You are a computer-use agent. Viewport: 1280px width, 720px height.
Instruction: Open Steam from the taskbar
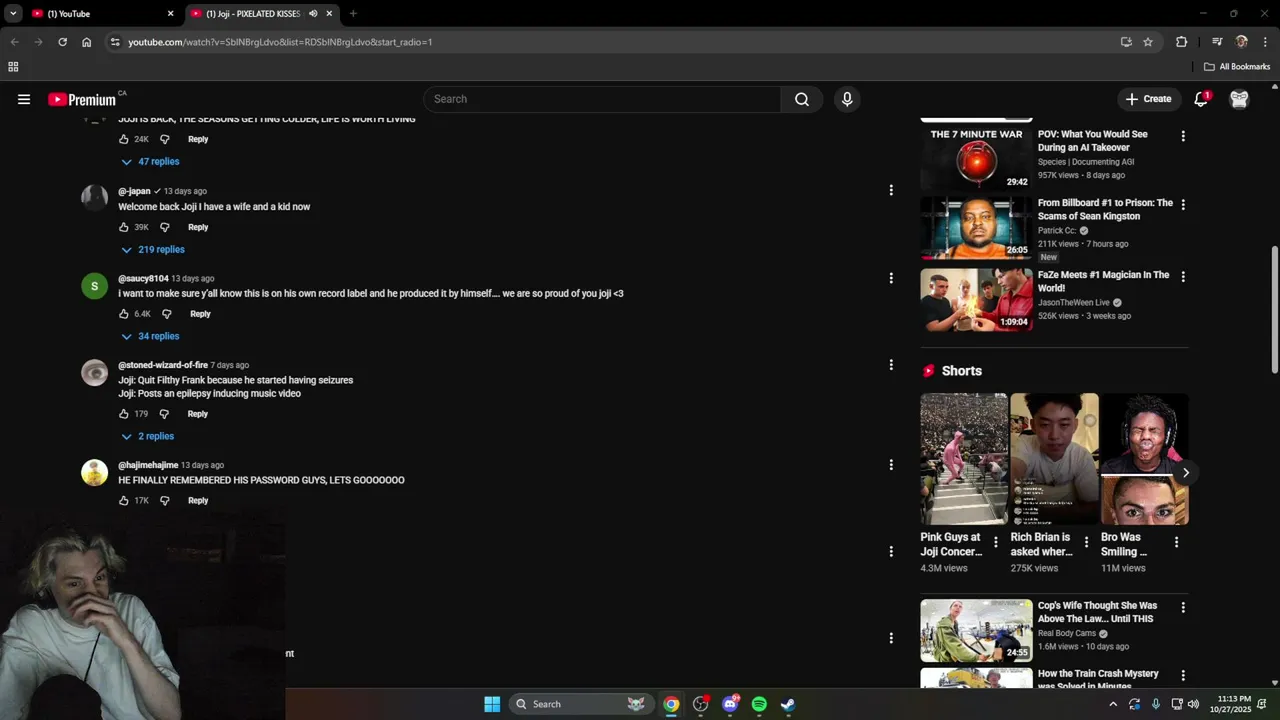tap(788, 704)
